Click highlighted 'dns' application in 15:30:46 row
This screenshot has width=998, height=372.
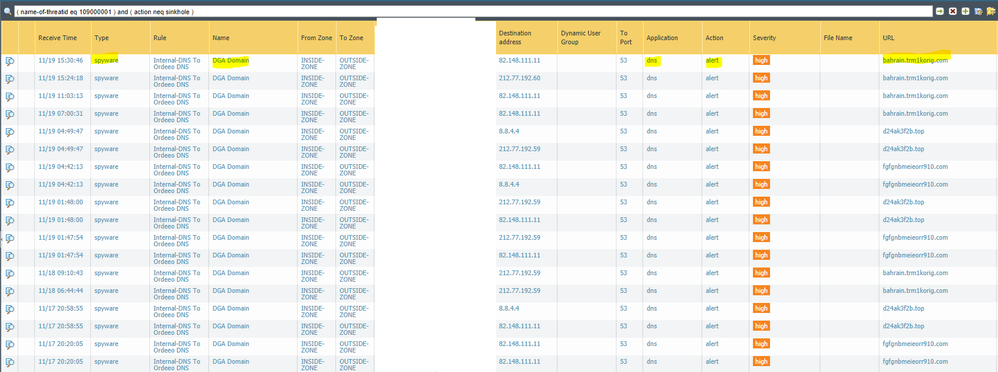pyautogui.click(x=652, y=60)
